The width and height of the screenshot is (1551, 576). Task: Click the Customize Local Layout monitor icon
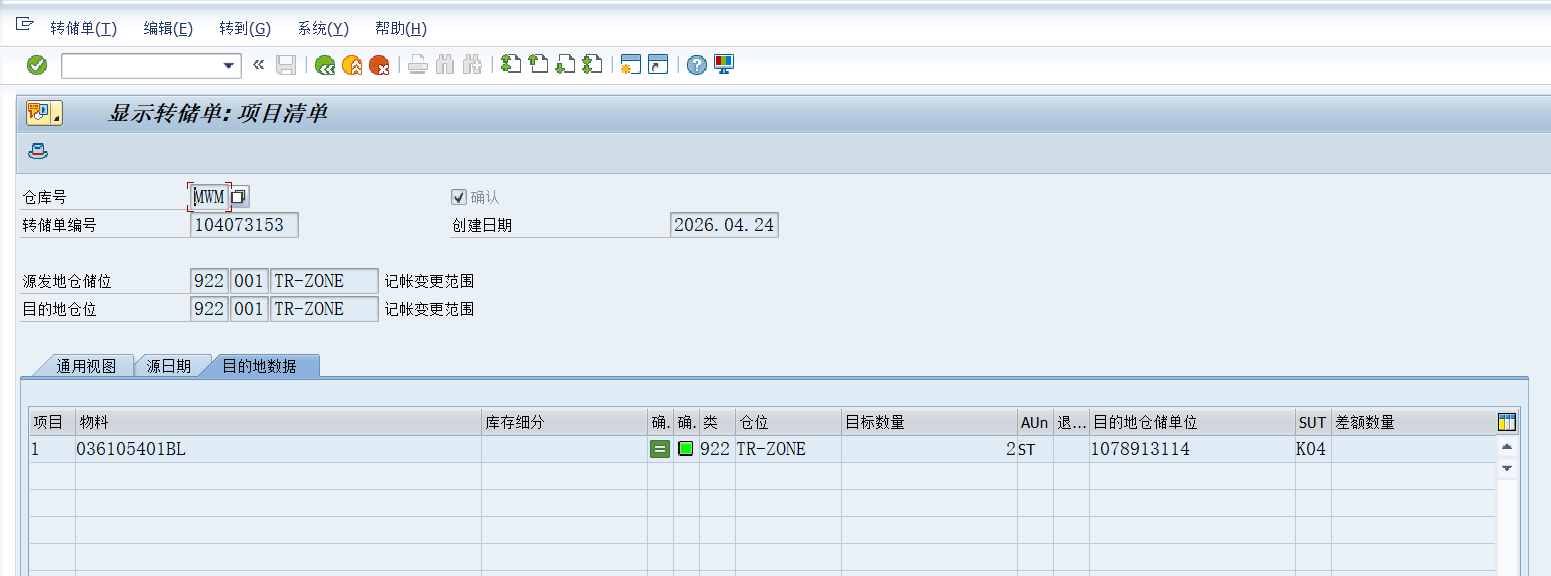pos(721,64)
